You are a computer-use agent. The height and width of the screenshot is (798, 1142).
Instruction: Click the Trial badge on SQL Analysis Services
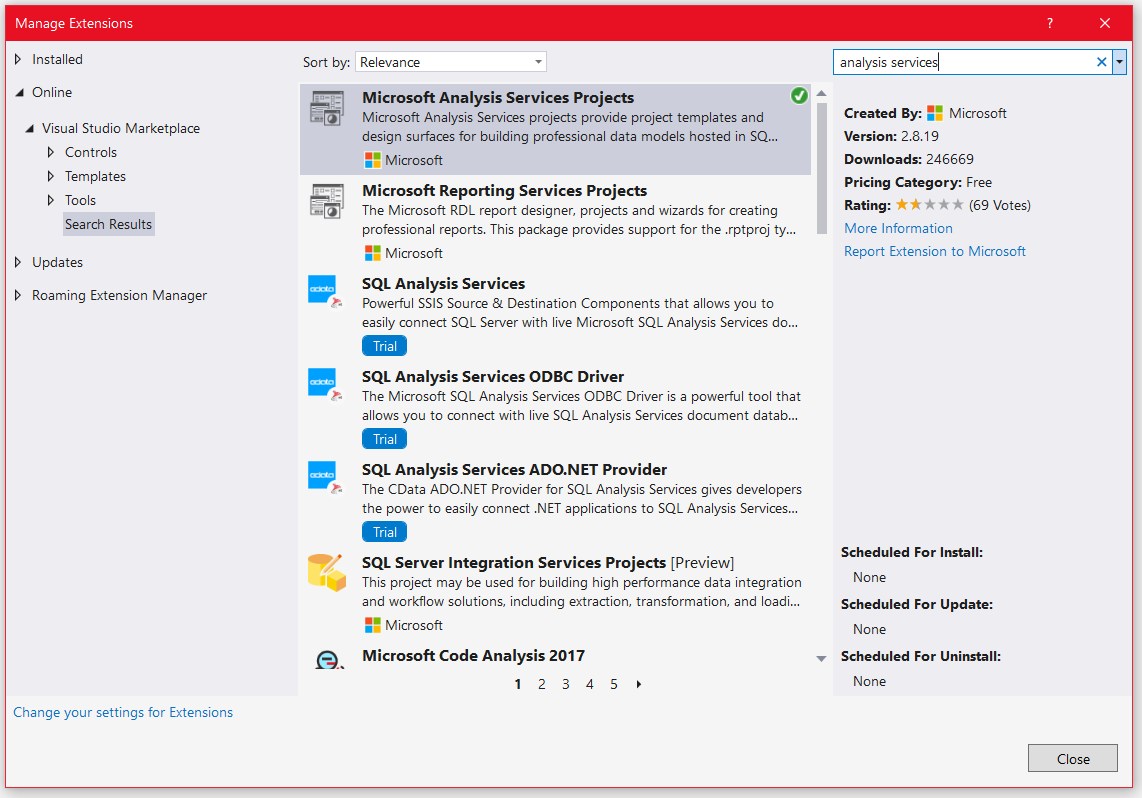pyautogui.click(x=384, y=345)
